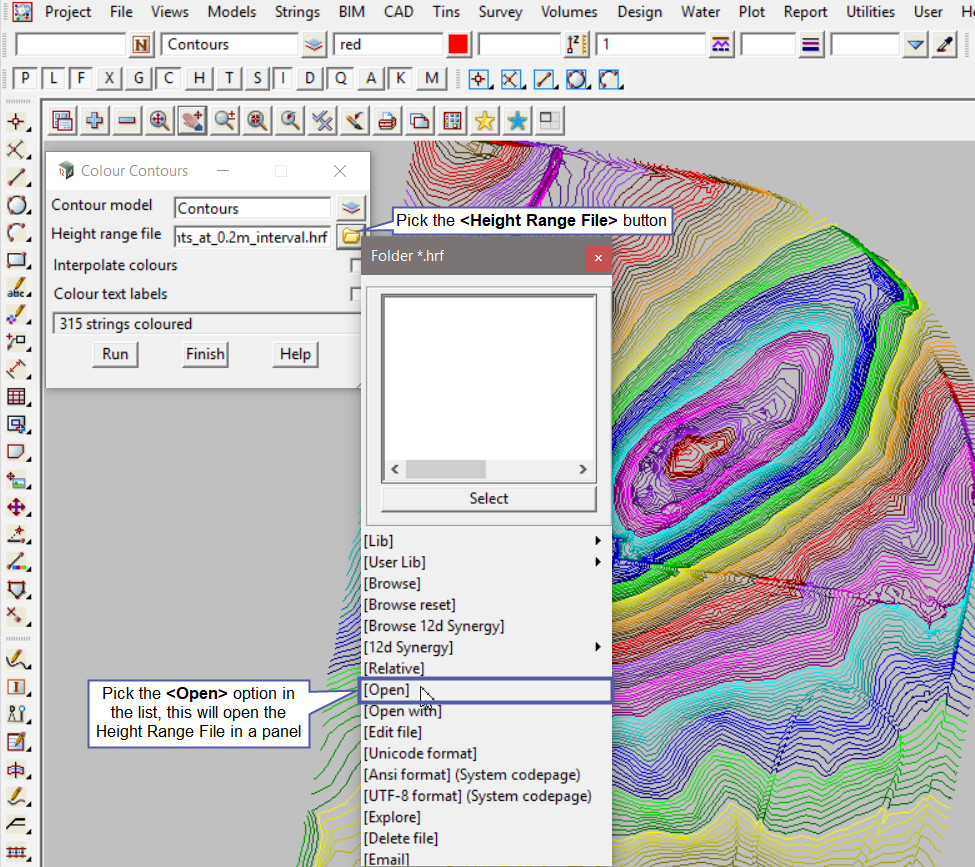This screenshot has height=867, width=975.
Task: Select the eyedropper icon in top toolbar
Action: tap(944, 45)
